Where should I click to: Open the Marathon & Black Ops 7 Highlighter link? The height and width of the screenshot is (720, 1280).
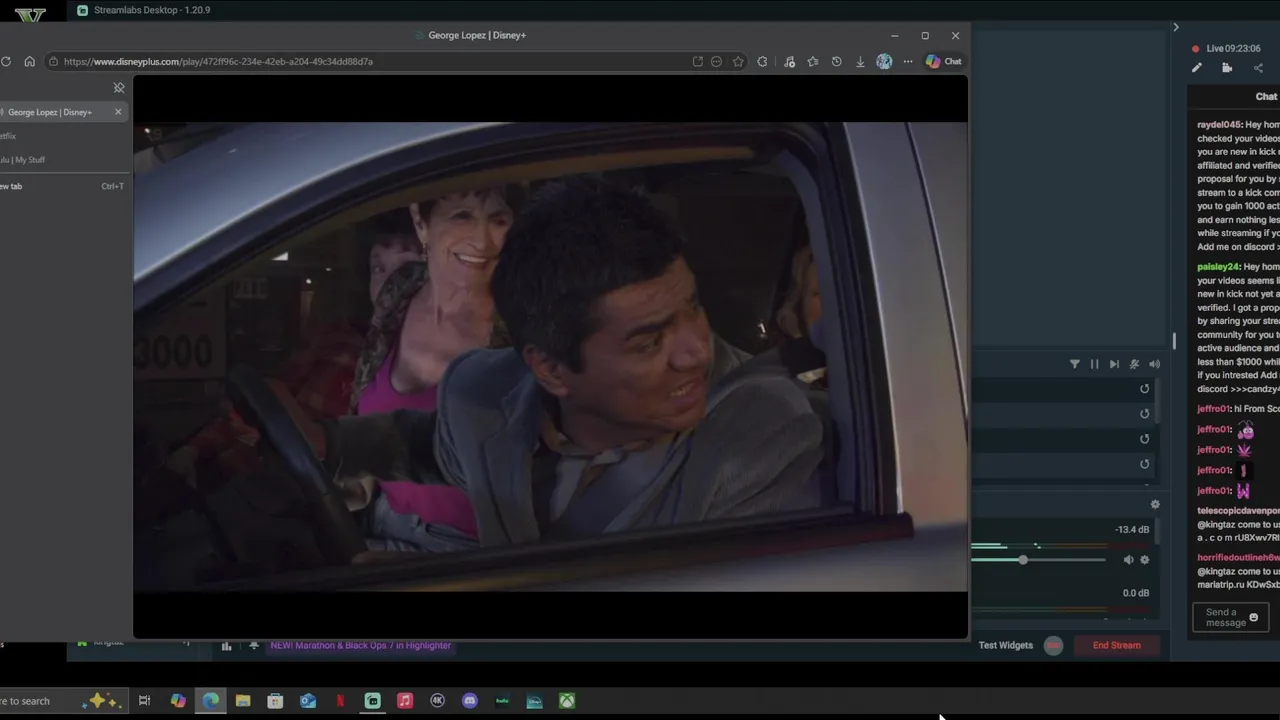point(360,645)
